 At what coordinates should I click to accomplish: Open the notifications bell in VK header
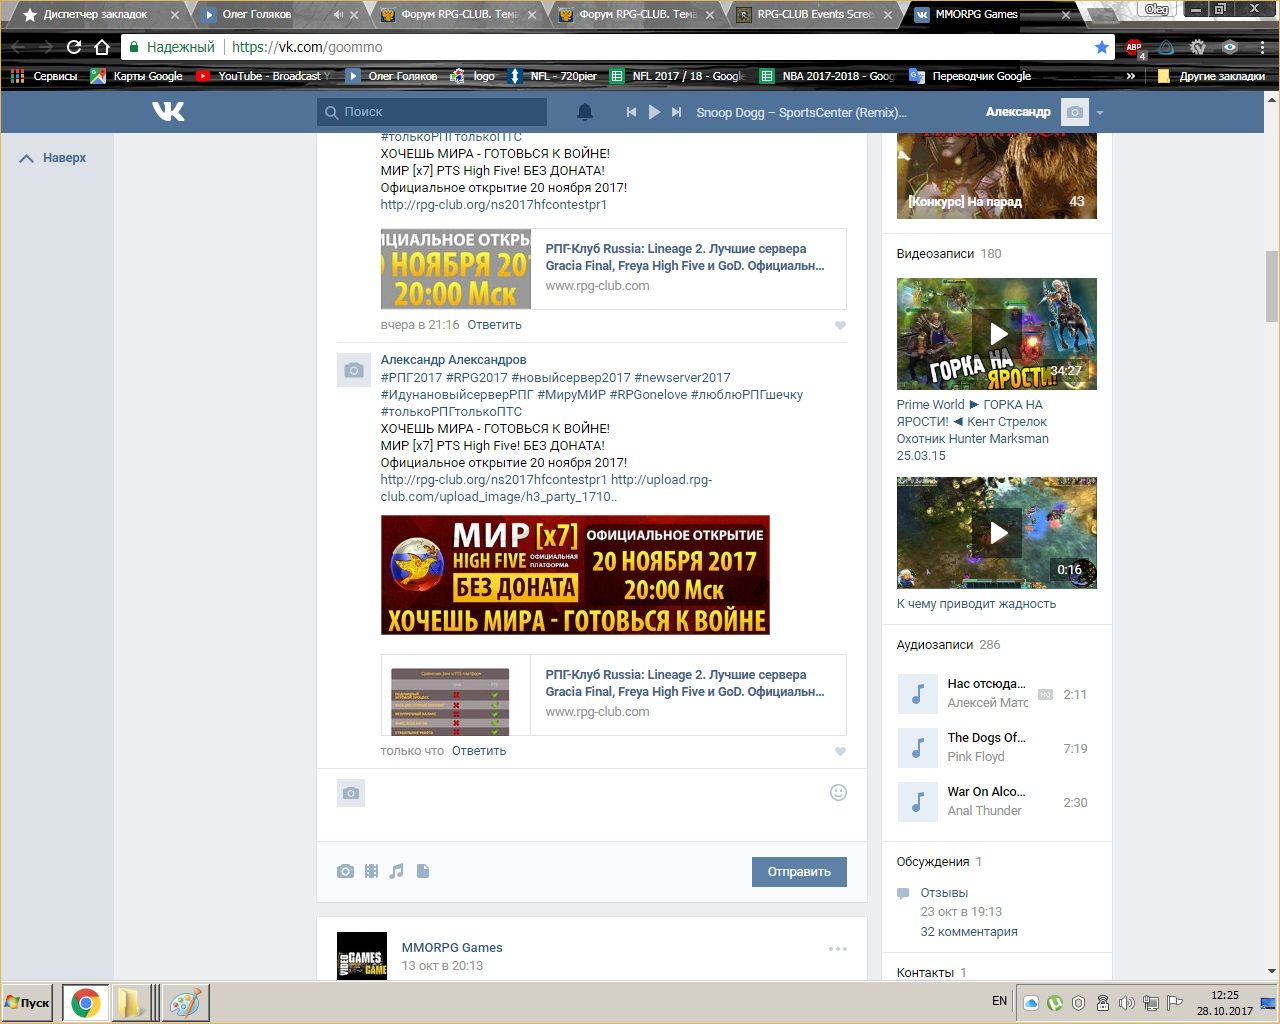(585, 112)
